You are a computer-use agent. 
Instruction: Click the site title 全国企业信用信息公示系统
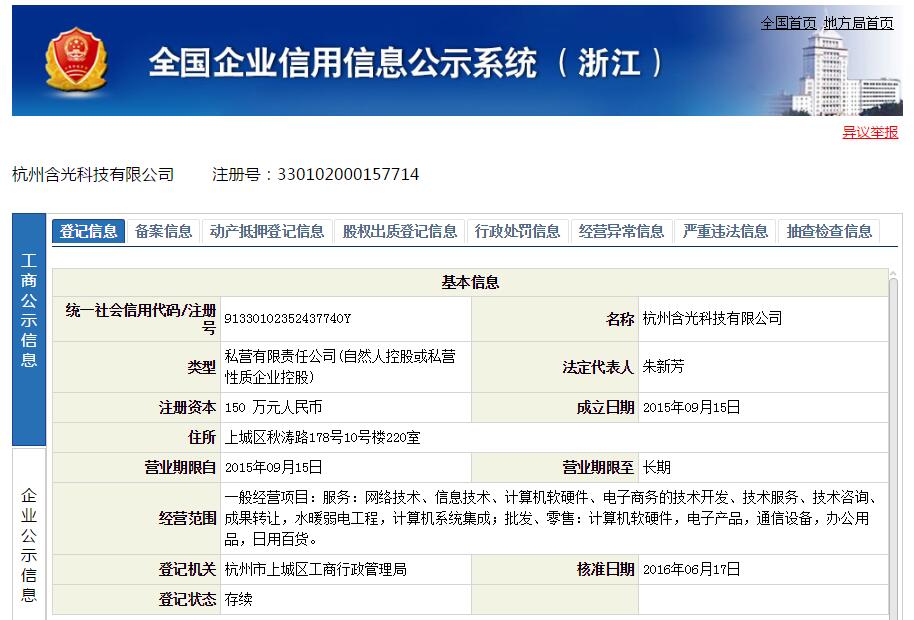[x=342, y=63]
